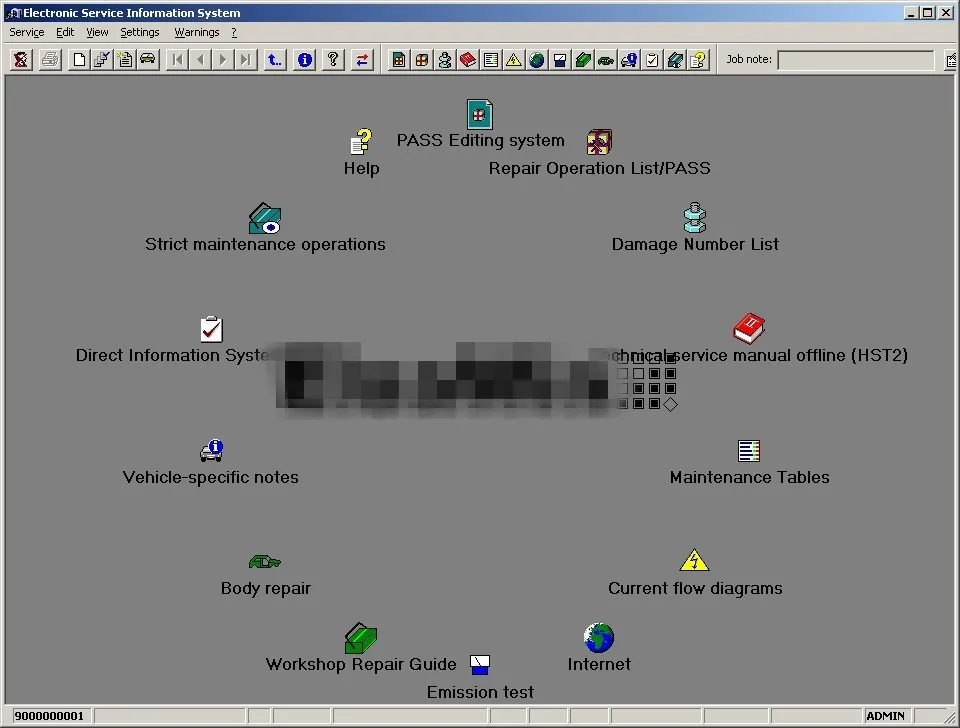Open Repair Operation List from toolbar icon
The height and width of the screenshot is (728, 960).
coord(422,59)
